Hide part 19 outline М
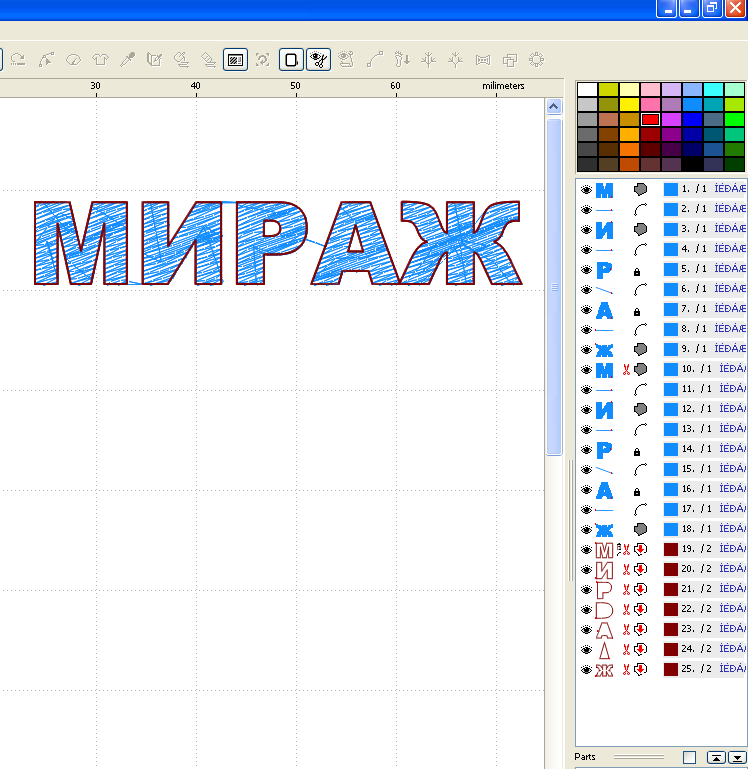750x769 pixels. pyautogui.click(x=586, y=550)
